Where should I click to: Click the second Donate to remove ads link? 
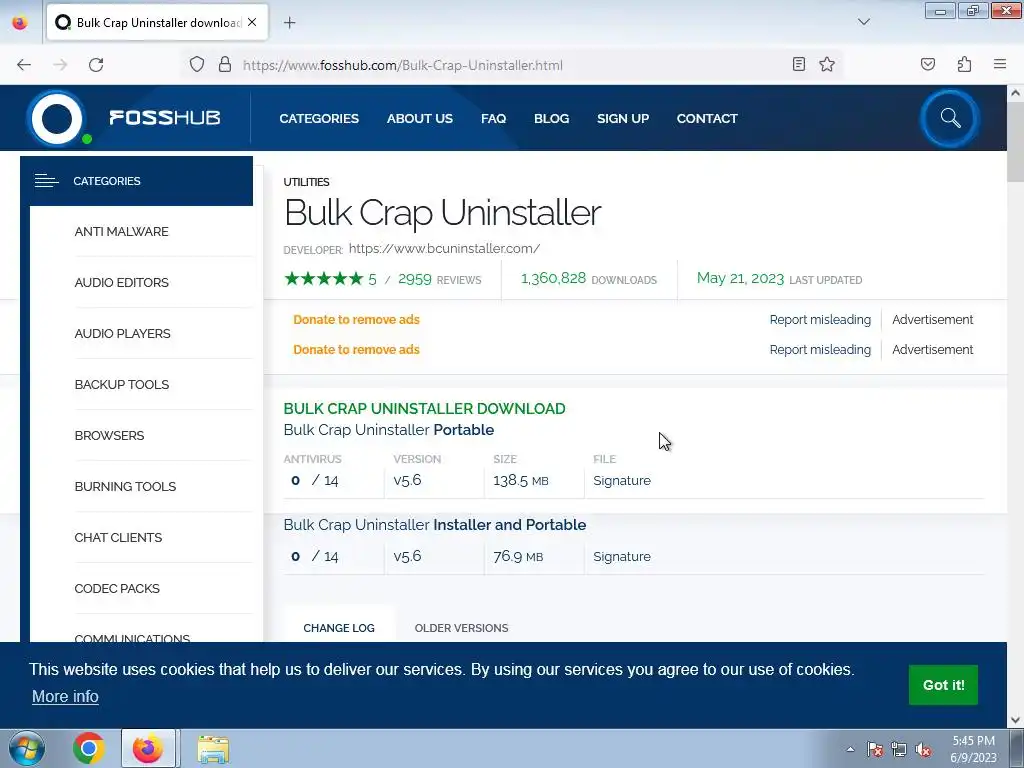pyautogui.click(x=357, y=349)
